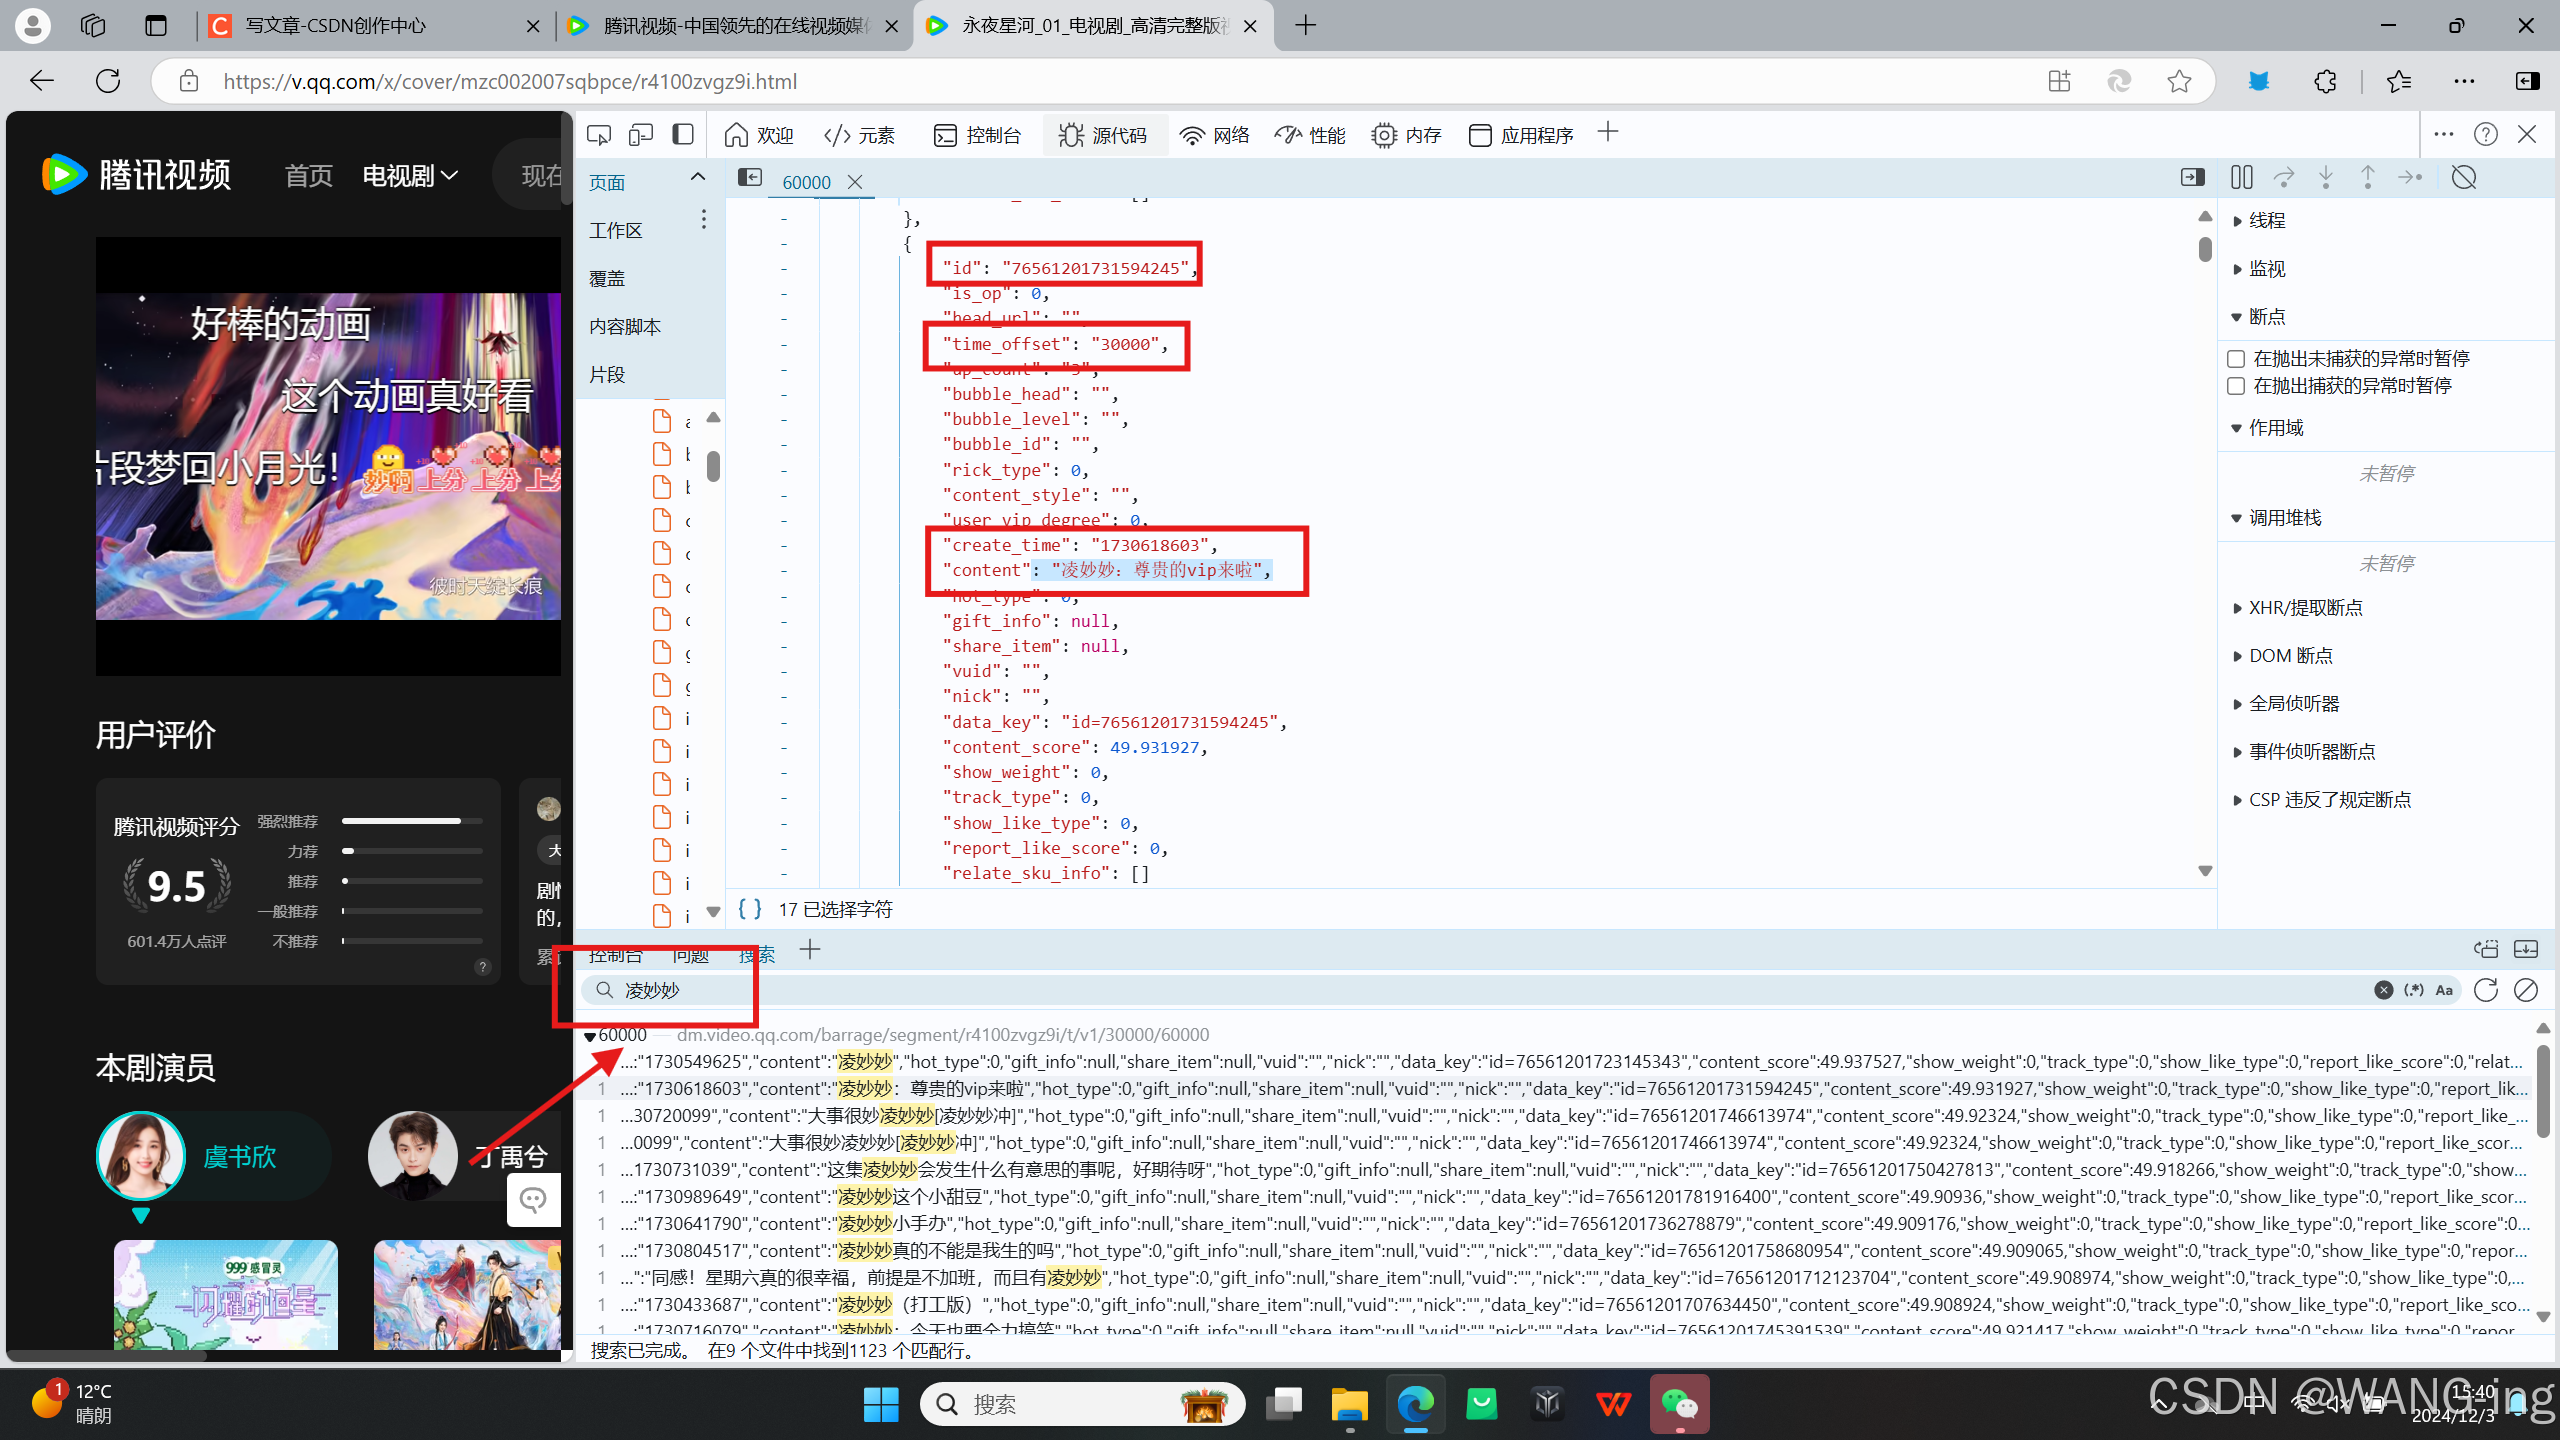Expand the XHR/提取断点 section
The image size is (2560, 1440).
click(x=2305, y=608)
